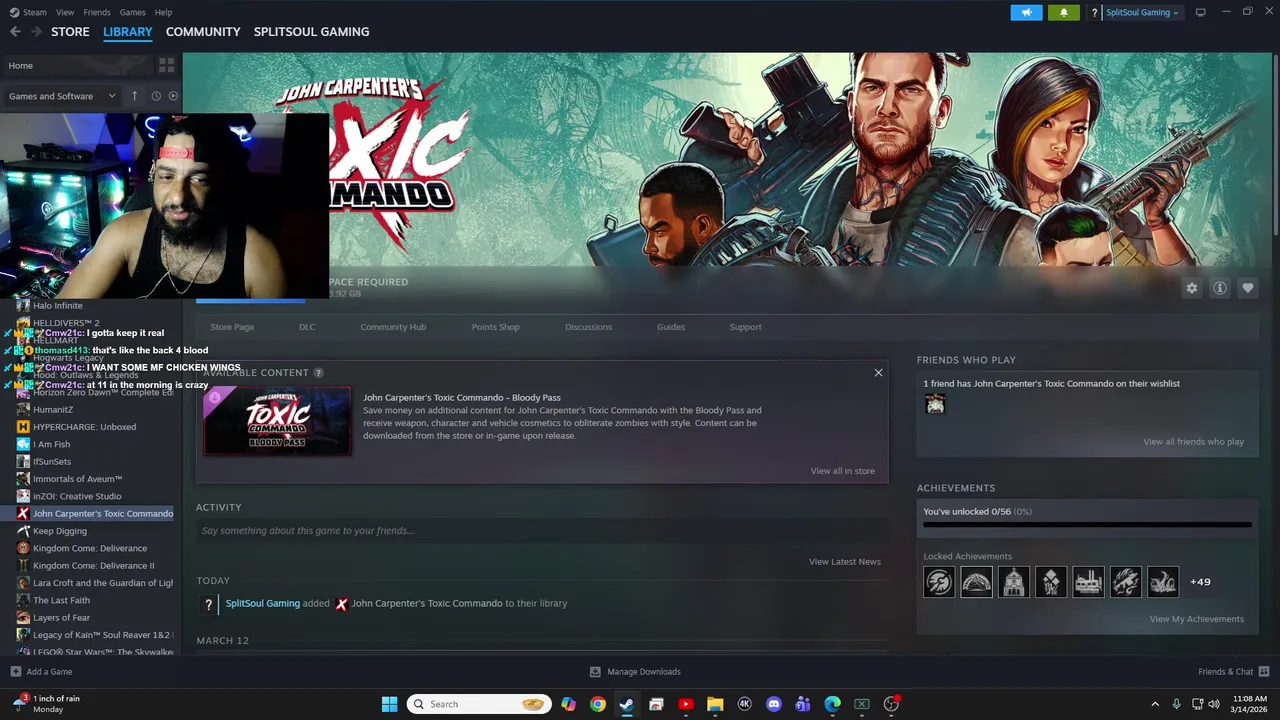Open the Discussions link
The width and height of the screenshot is (1280, 720).
(588, 327)
